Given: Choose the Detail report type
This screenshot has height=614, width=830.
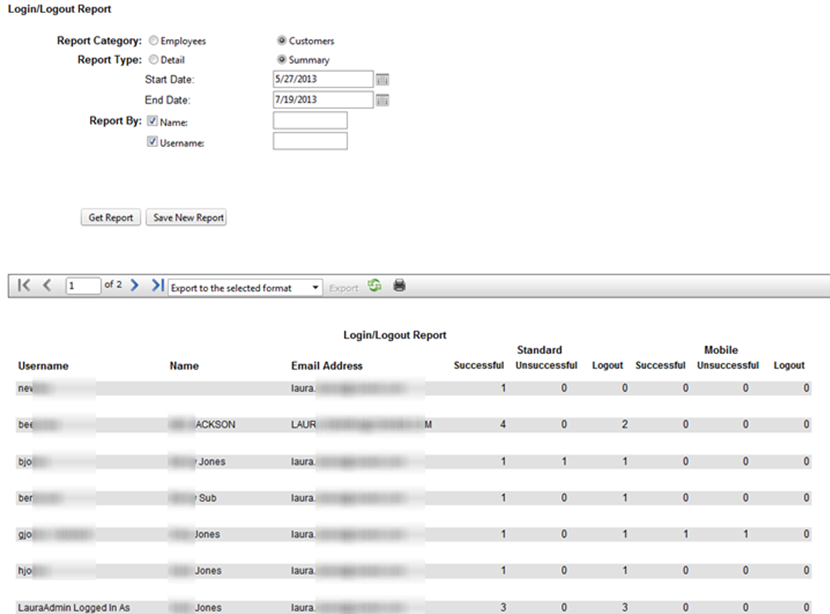Looking at the screenshot, I should coord(153,60).
